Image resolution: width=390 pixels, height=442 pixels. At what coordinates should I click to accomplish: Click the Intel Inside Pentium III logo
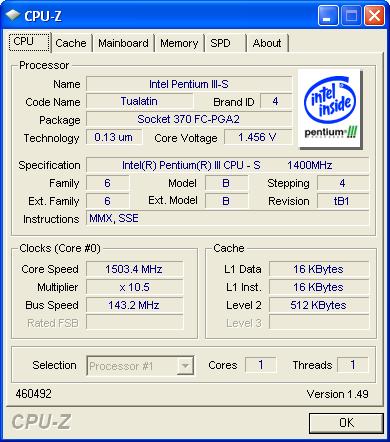(329, 109)
